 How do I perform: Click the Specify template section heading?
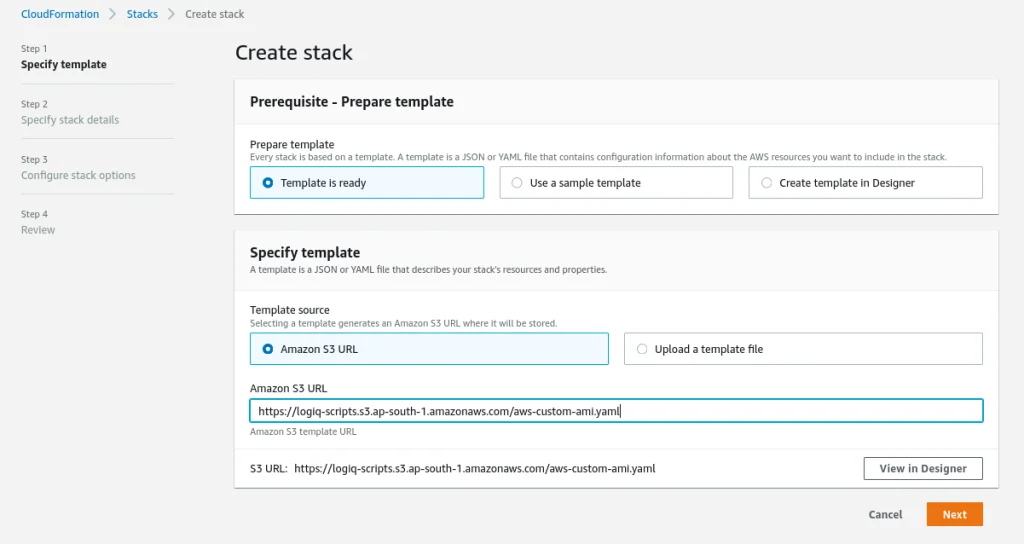tap(304, 253)
